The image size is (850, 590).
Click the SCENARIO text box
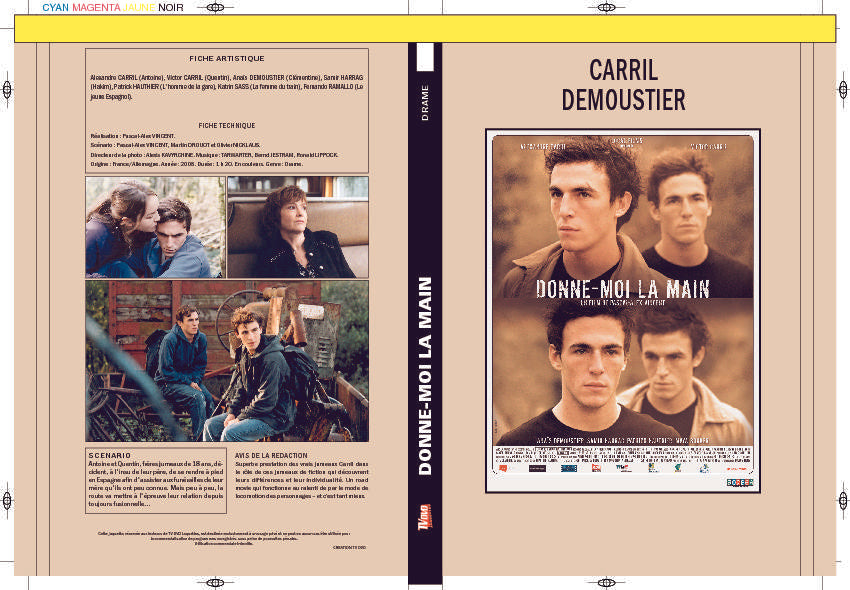(156, 479)
